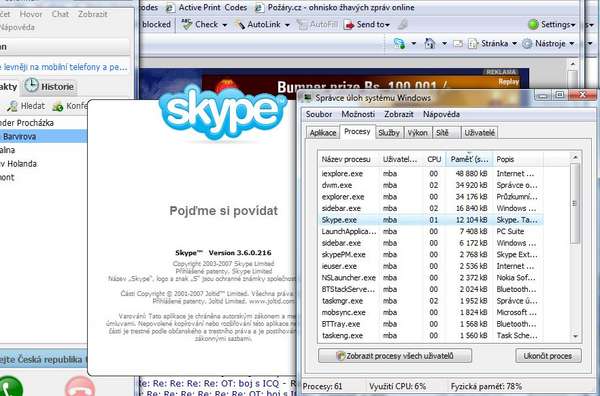600x396 pixels.
Task: Select the taskmgr.exe process row
Action: coord(430,301)
